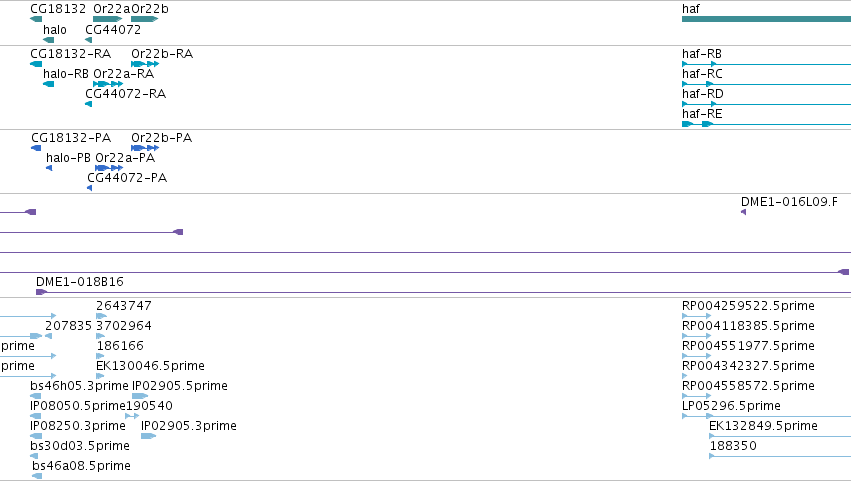Select the Or22a-RA transcript glyph
This screenshot has width=851, height=481.
(108, 84)
